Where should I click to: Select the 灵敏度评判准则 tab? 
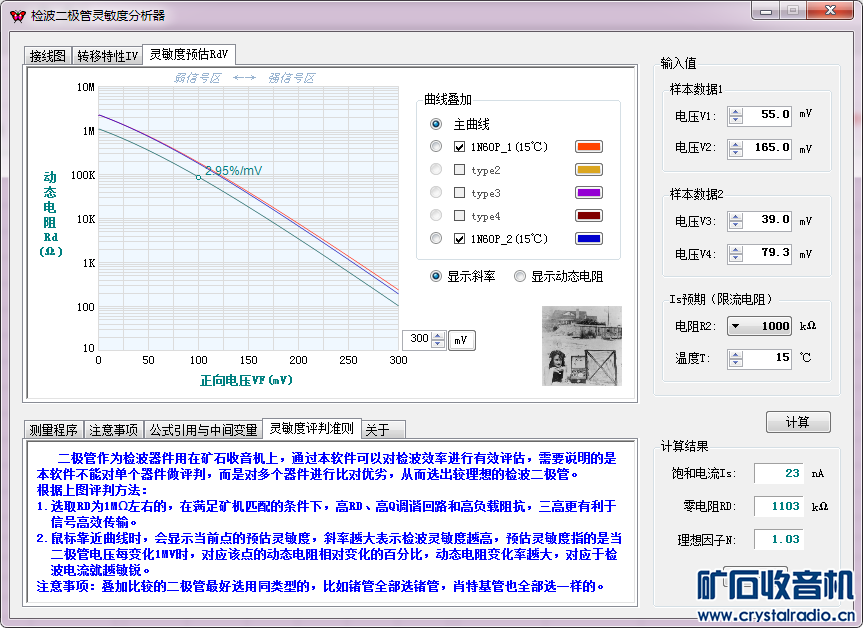tap(312, 428)
